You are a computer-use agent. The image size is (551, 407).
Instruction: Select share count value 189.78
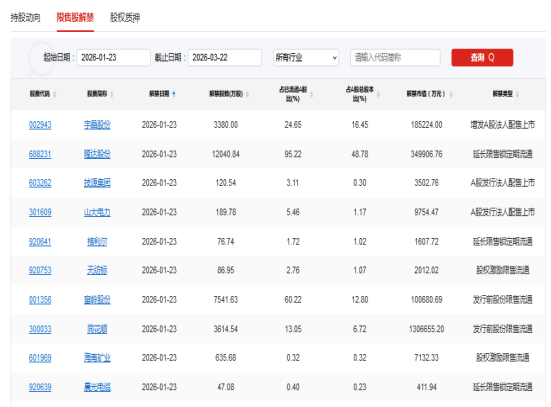pos(226,212)
